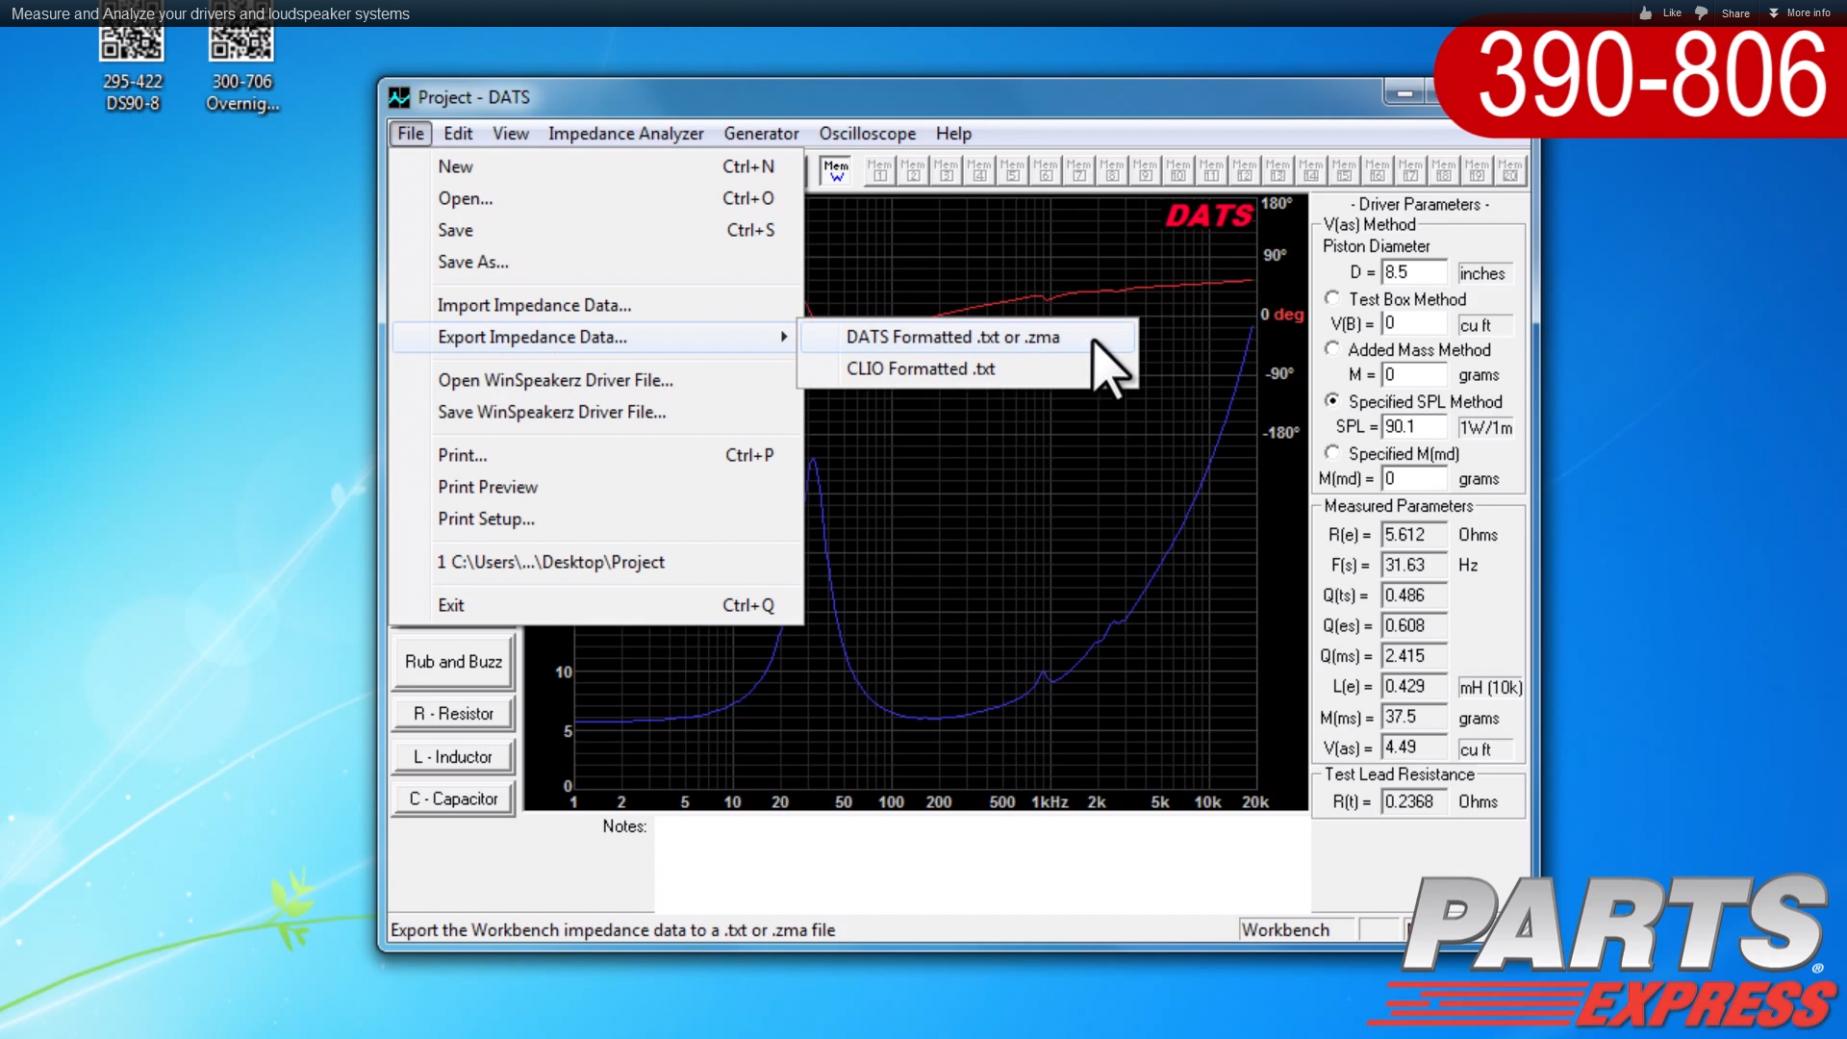Click the Notes text area
Screen dimensions: 1847x1039
[982, 864]
